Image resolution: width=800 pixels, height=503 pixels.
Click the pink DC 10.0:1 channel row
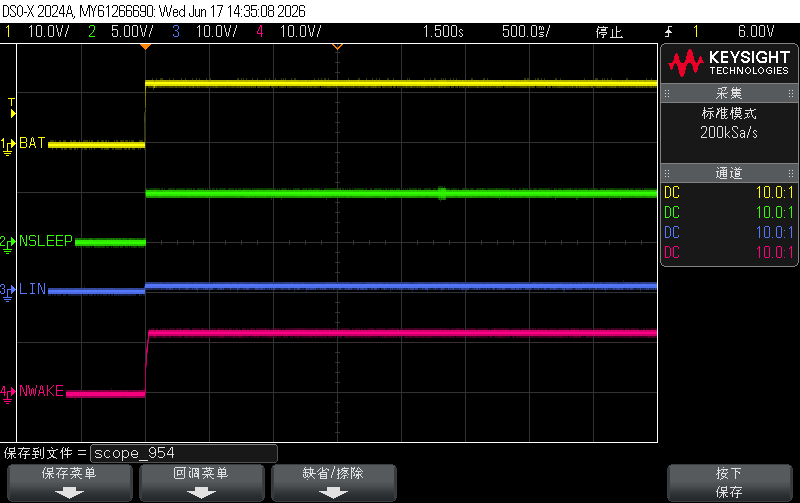pyautogui.click(x=729, y=253)
